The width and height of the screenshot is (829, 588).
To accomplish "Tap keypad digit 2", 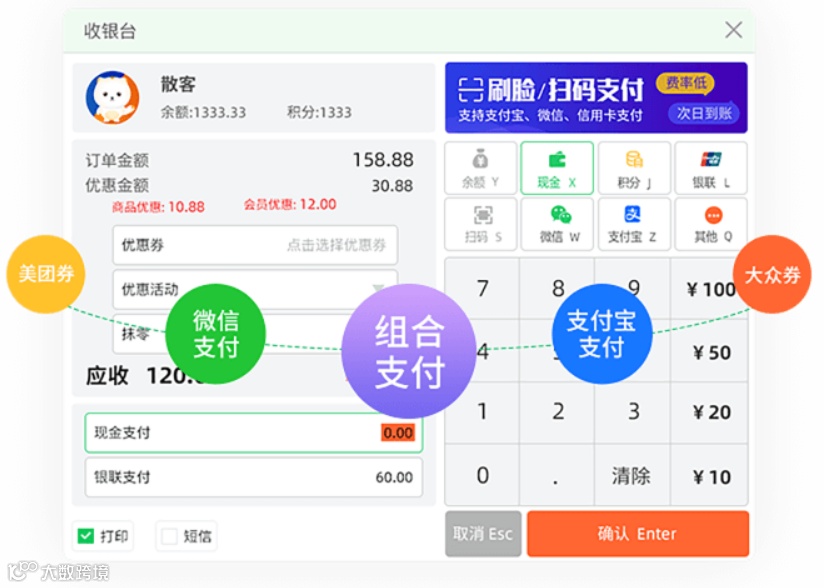I will coord(558,412).
